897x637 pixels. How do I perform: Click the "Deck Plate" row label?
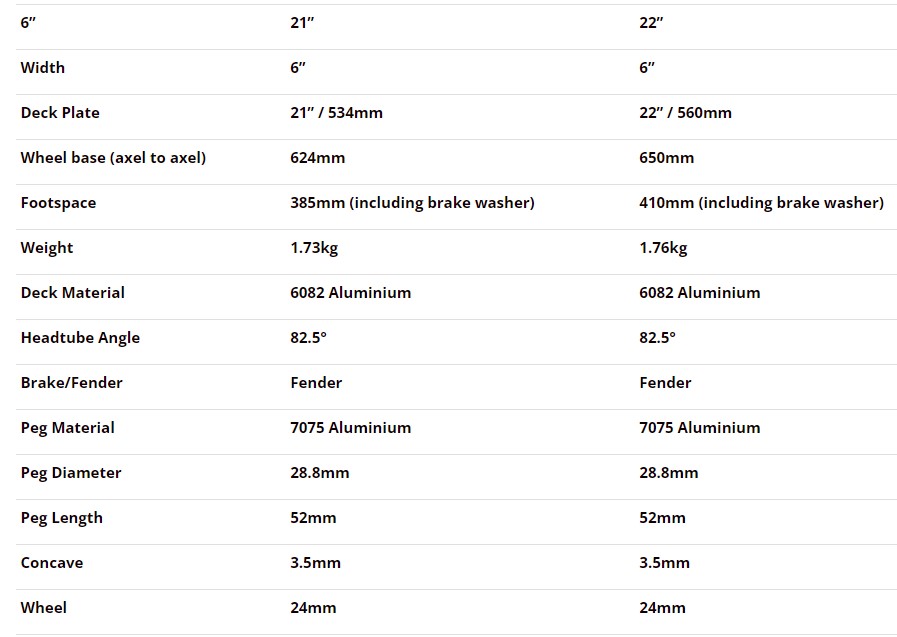60,113
